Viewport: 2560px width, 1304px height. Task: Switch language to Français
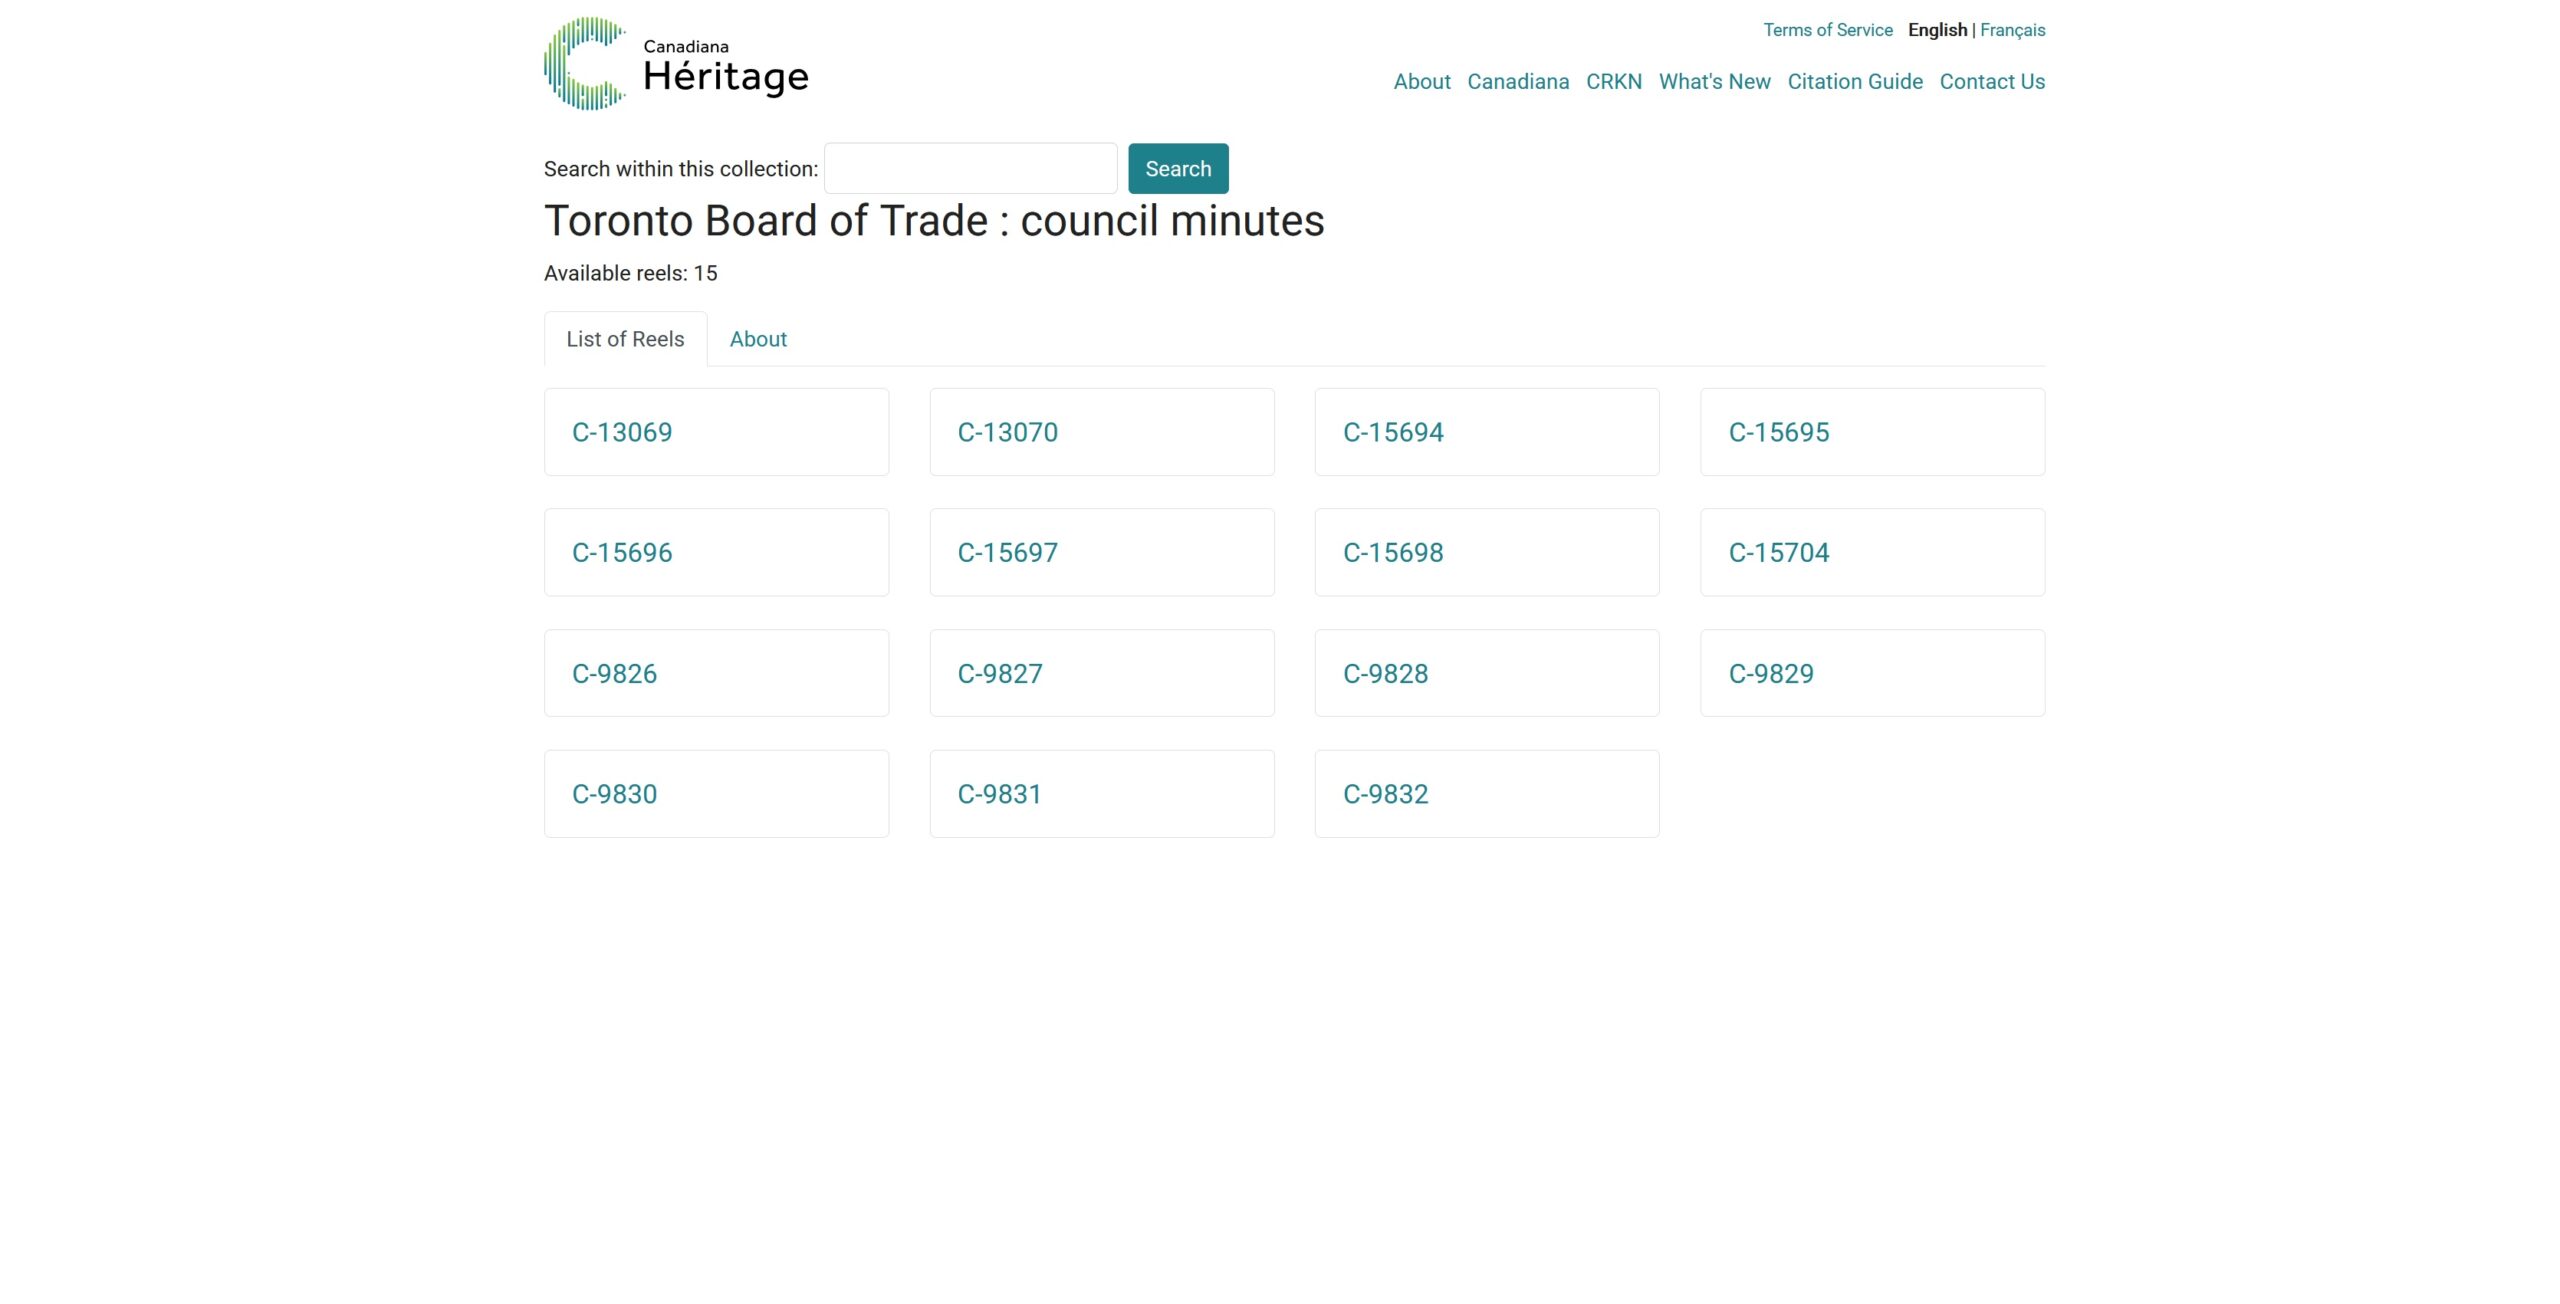pyautogui.click(x=2012, y=30)
